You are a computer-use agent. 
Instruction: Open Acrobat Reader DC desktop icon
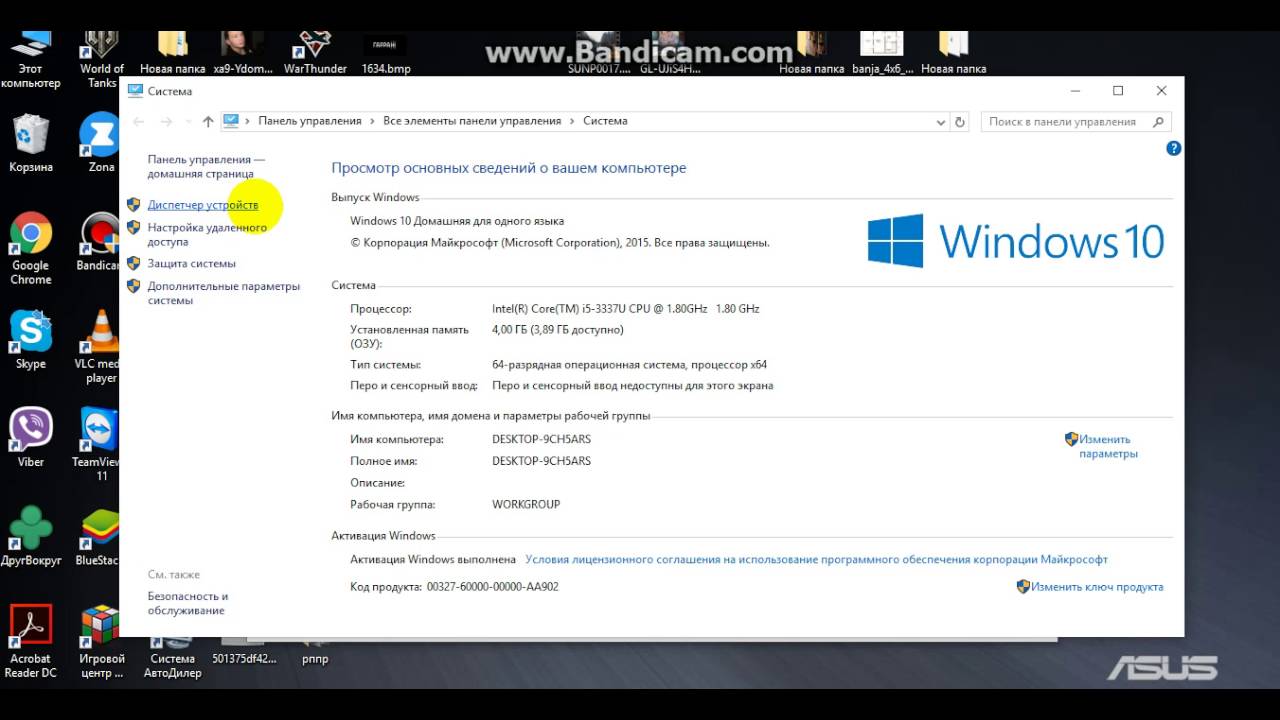[x=31, y=642]
